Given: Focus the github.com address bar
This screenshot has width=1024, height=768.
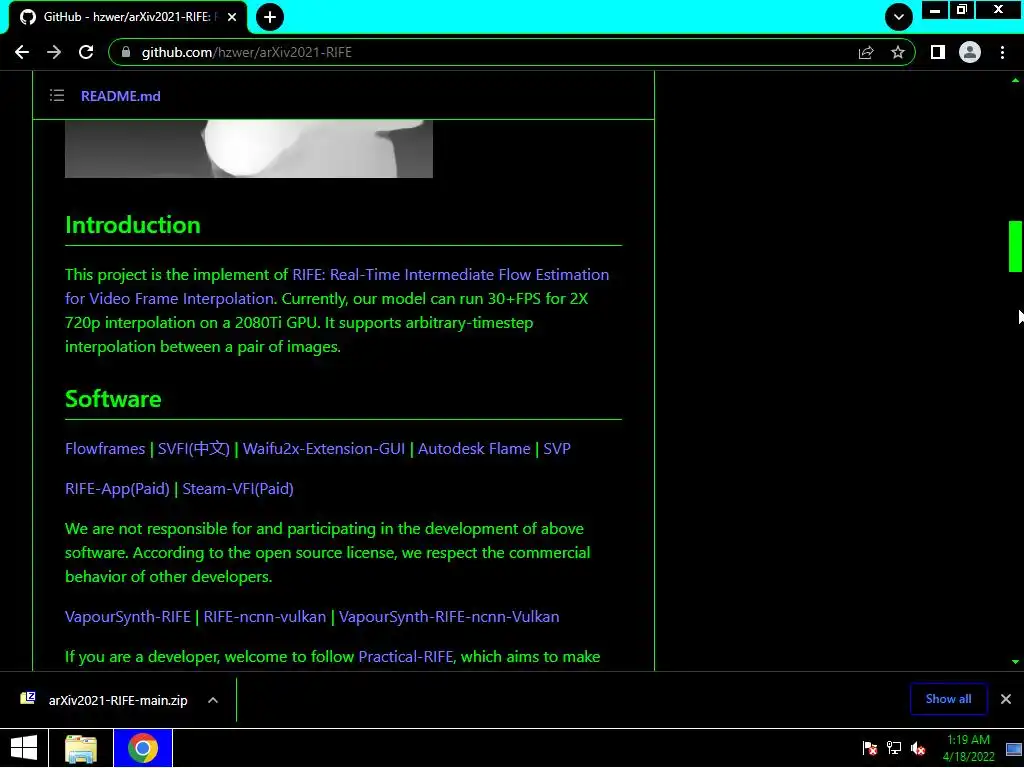Looking at the screenshot, I should pos(496,52).
